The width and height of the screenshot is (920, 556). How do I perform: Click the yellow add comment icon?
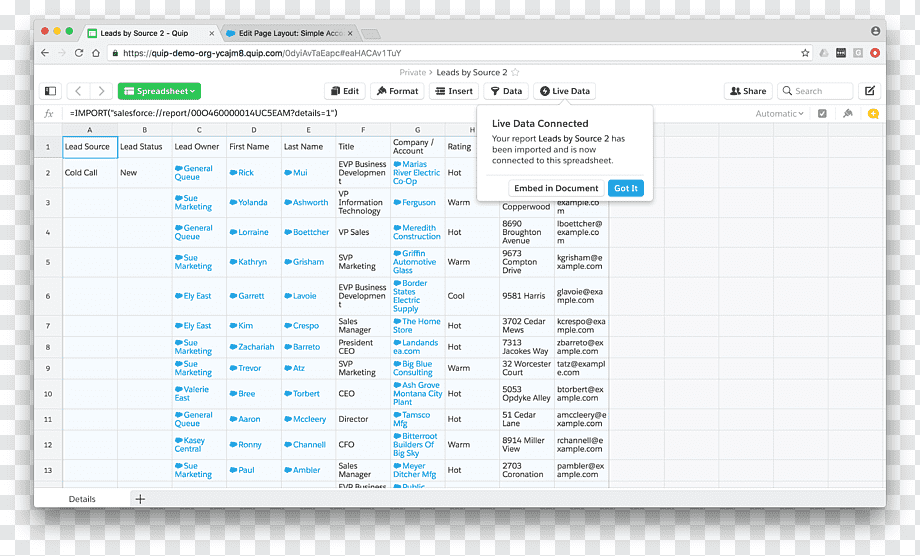[x=873, y=114]
